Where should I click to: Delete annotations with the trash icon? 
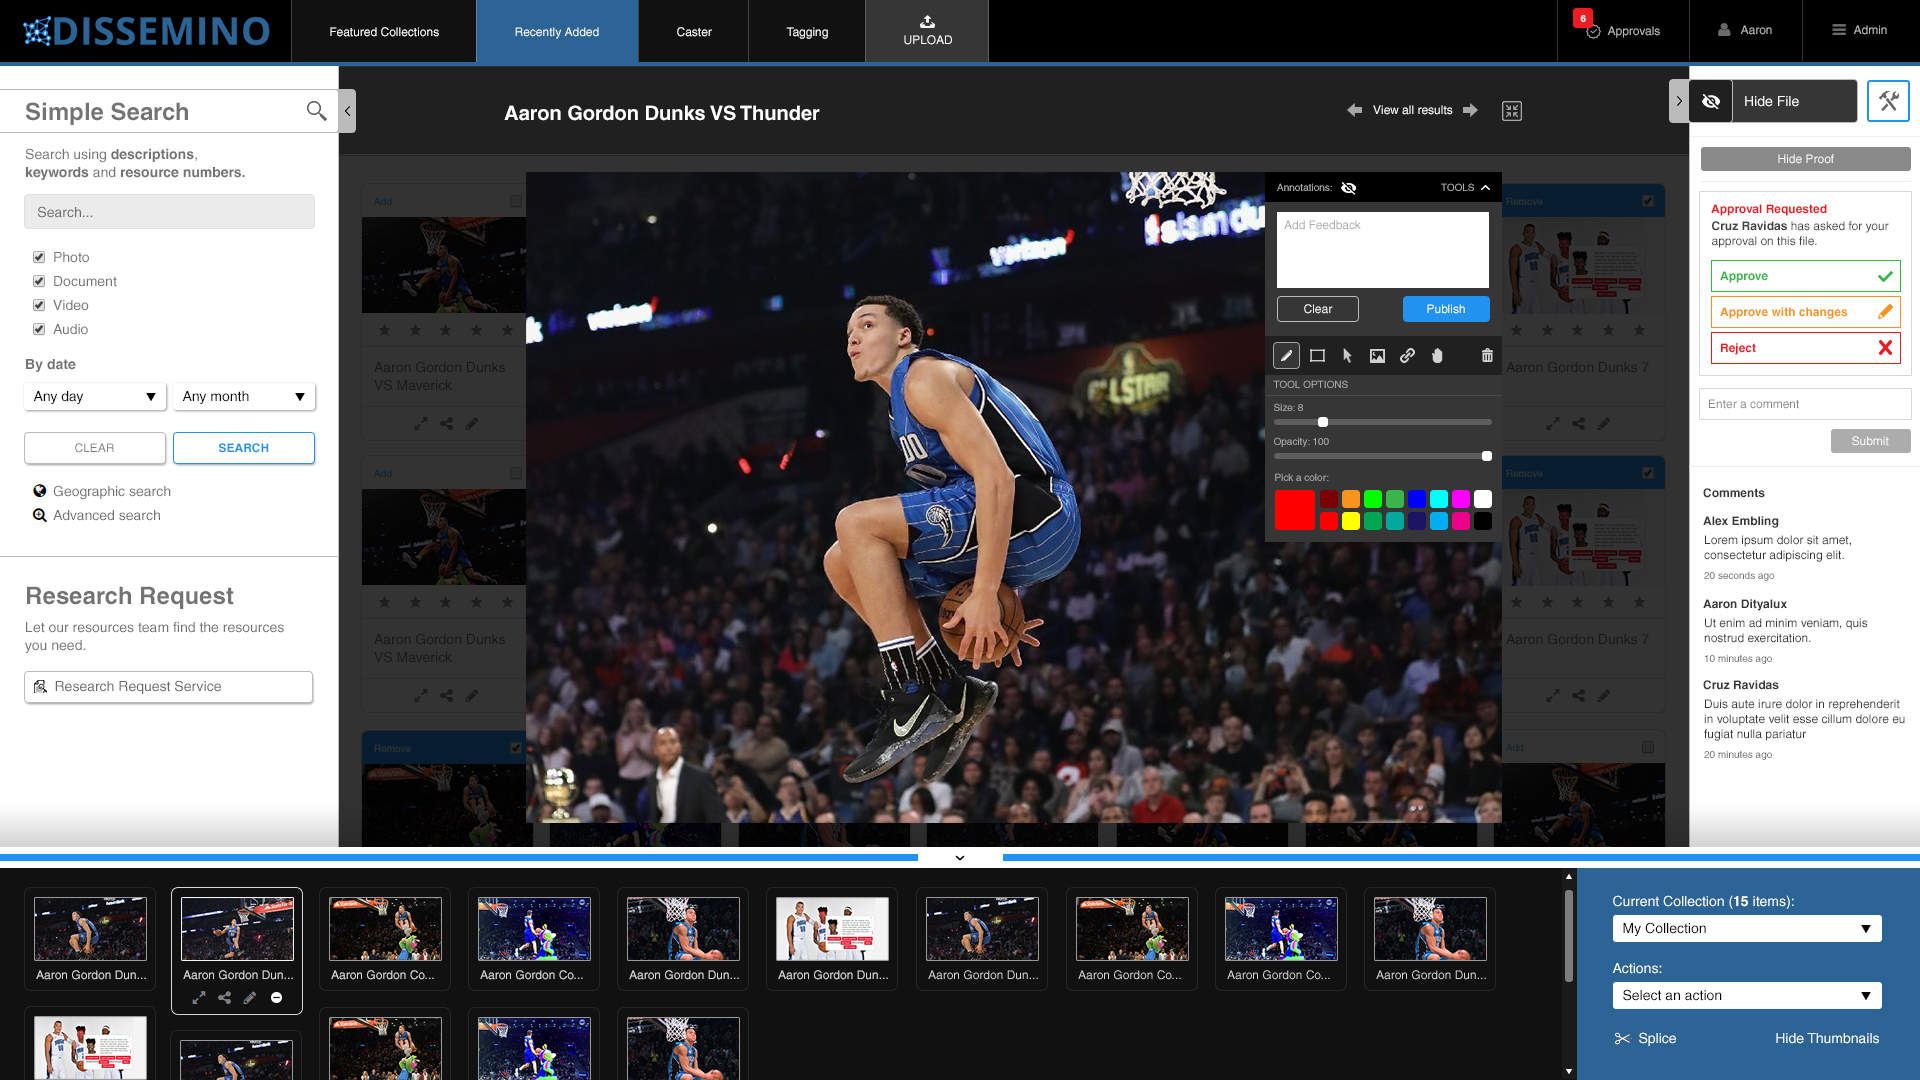tap(1487, 356)
